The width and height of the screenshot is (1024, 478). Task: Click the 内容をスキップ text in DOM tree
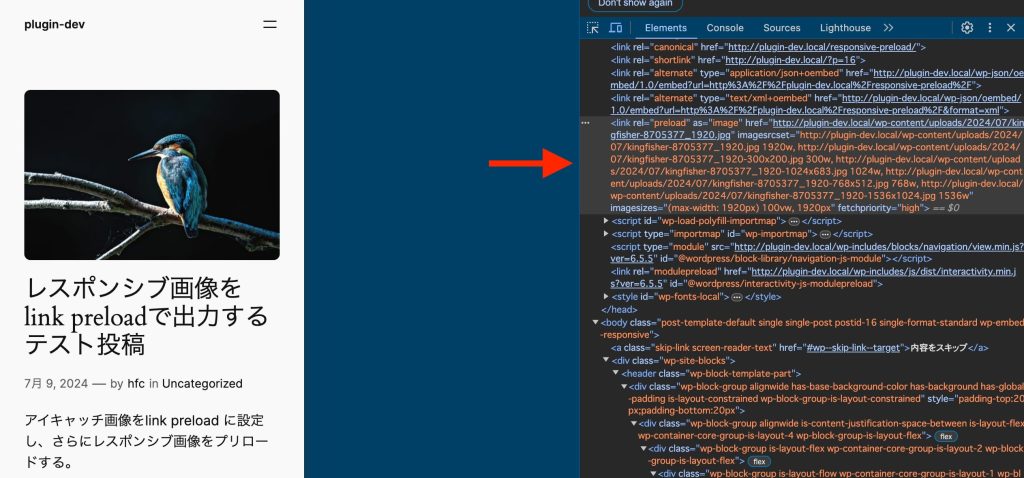pos(939,348)
